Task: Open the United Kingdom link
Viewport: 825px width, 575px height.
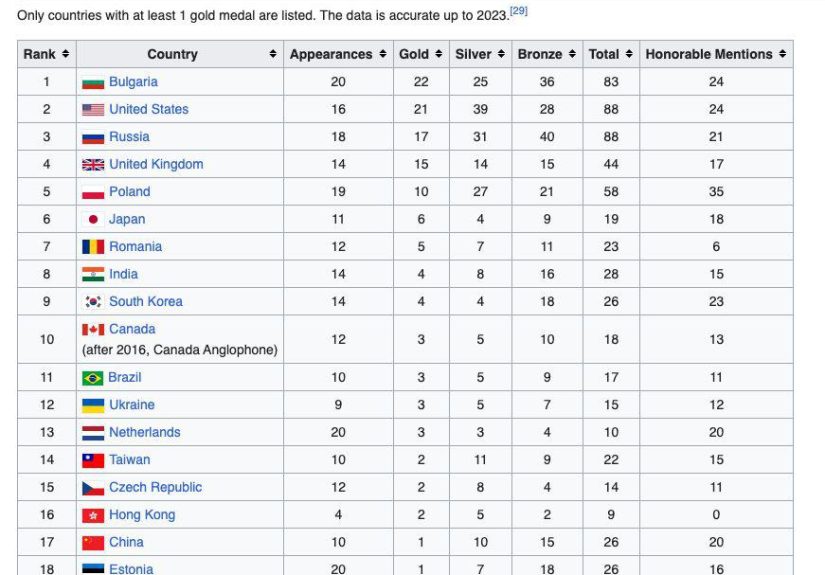Action: pos(156,164)
